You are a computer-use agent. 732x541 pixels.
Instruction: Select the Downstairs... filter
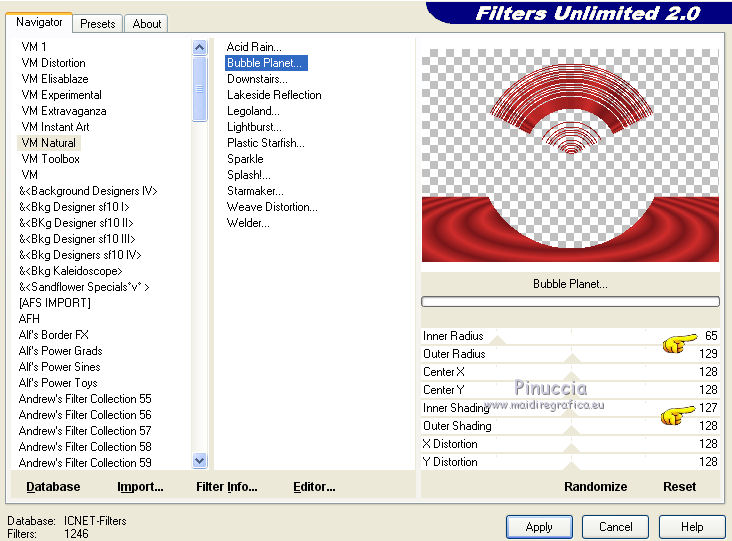[x=257, y=79]
